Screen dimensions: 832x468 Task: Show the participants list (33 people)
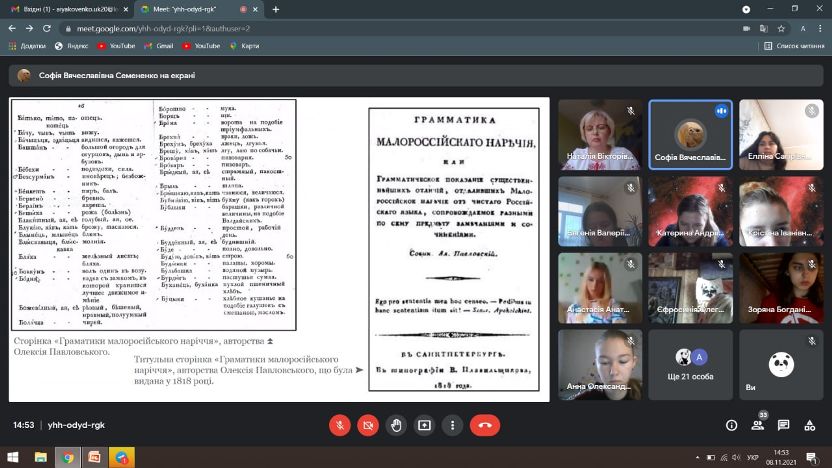(757, 425)
